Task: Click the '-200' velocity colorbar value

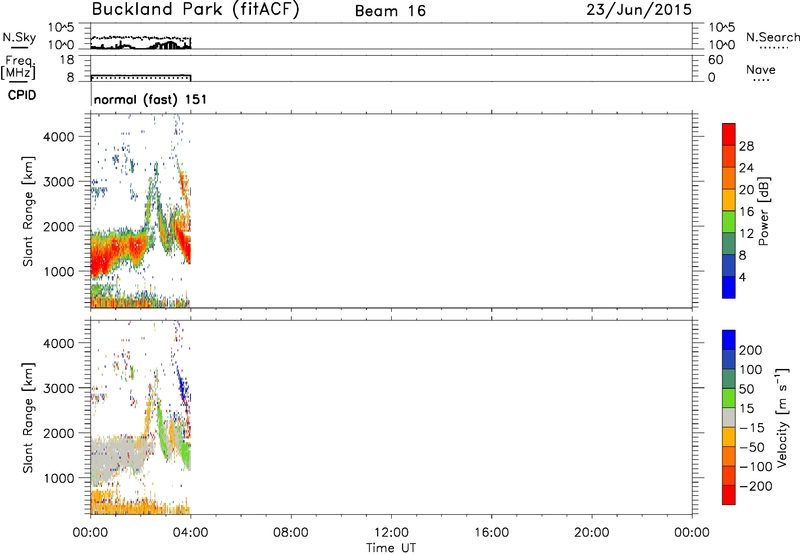Action: click(x=756, y=486)
